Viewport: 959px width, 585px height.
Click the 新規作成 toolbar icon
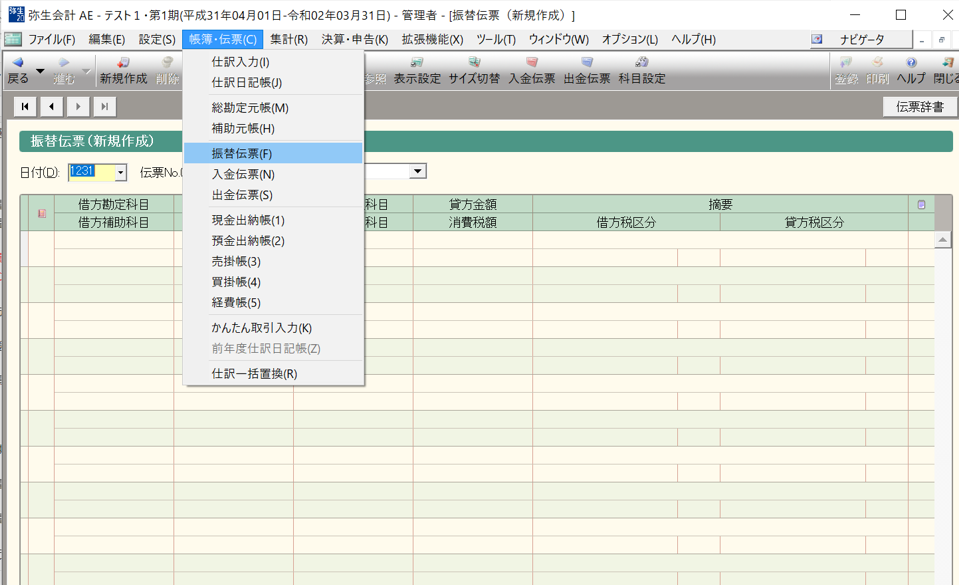click(123, 70)
